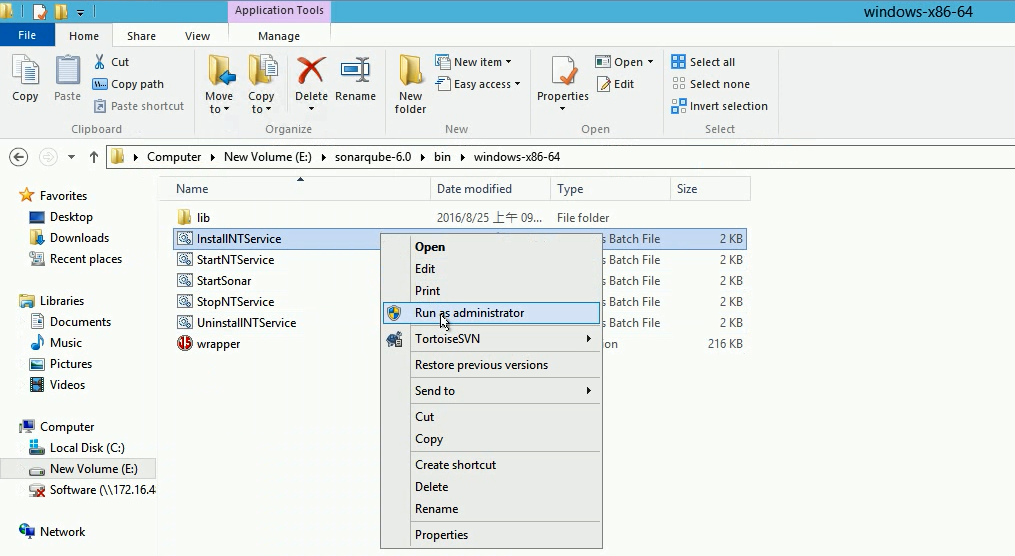
Task: Click Copy path in the ribbon
Action: pyautogui.click(x=128, y=84)
